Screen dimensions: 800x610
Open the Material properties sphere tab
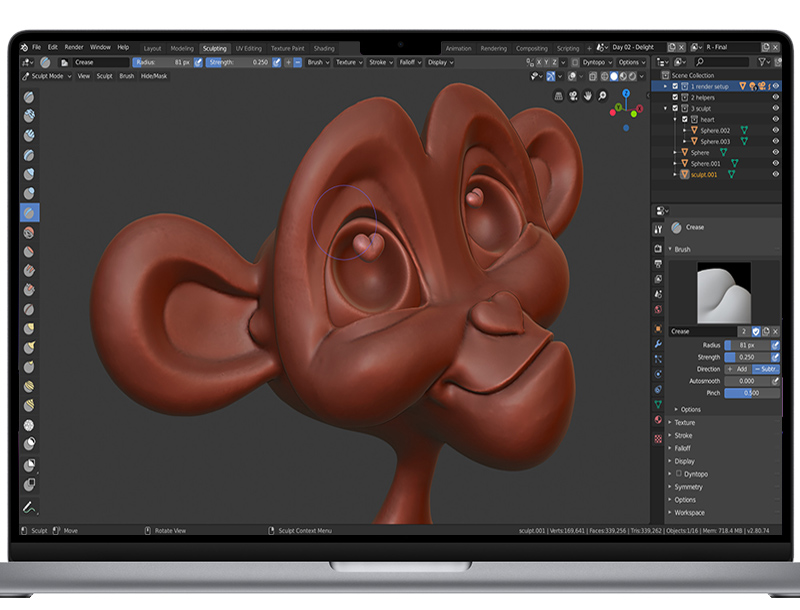(658, 420)
